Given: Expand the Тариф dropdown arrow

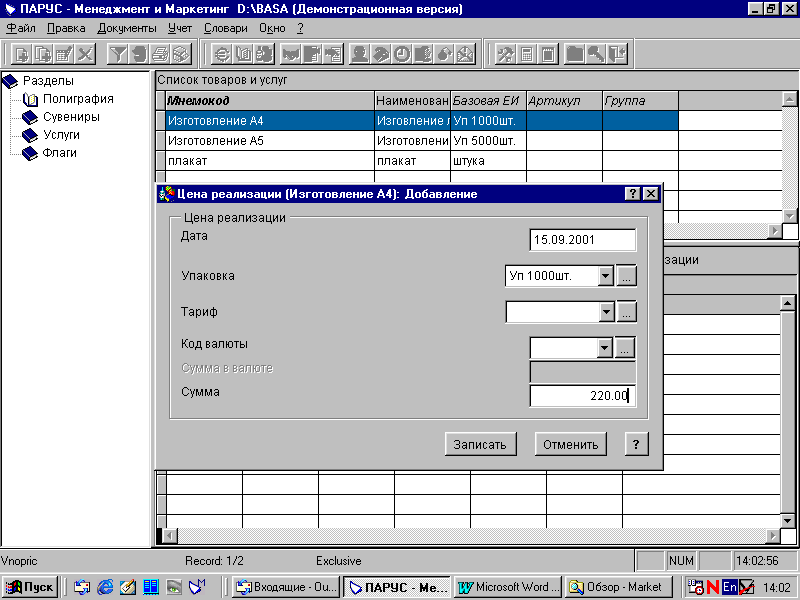Looking at the screenshot, I should pyautogui.click(x=606, y=312).
